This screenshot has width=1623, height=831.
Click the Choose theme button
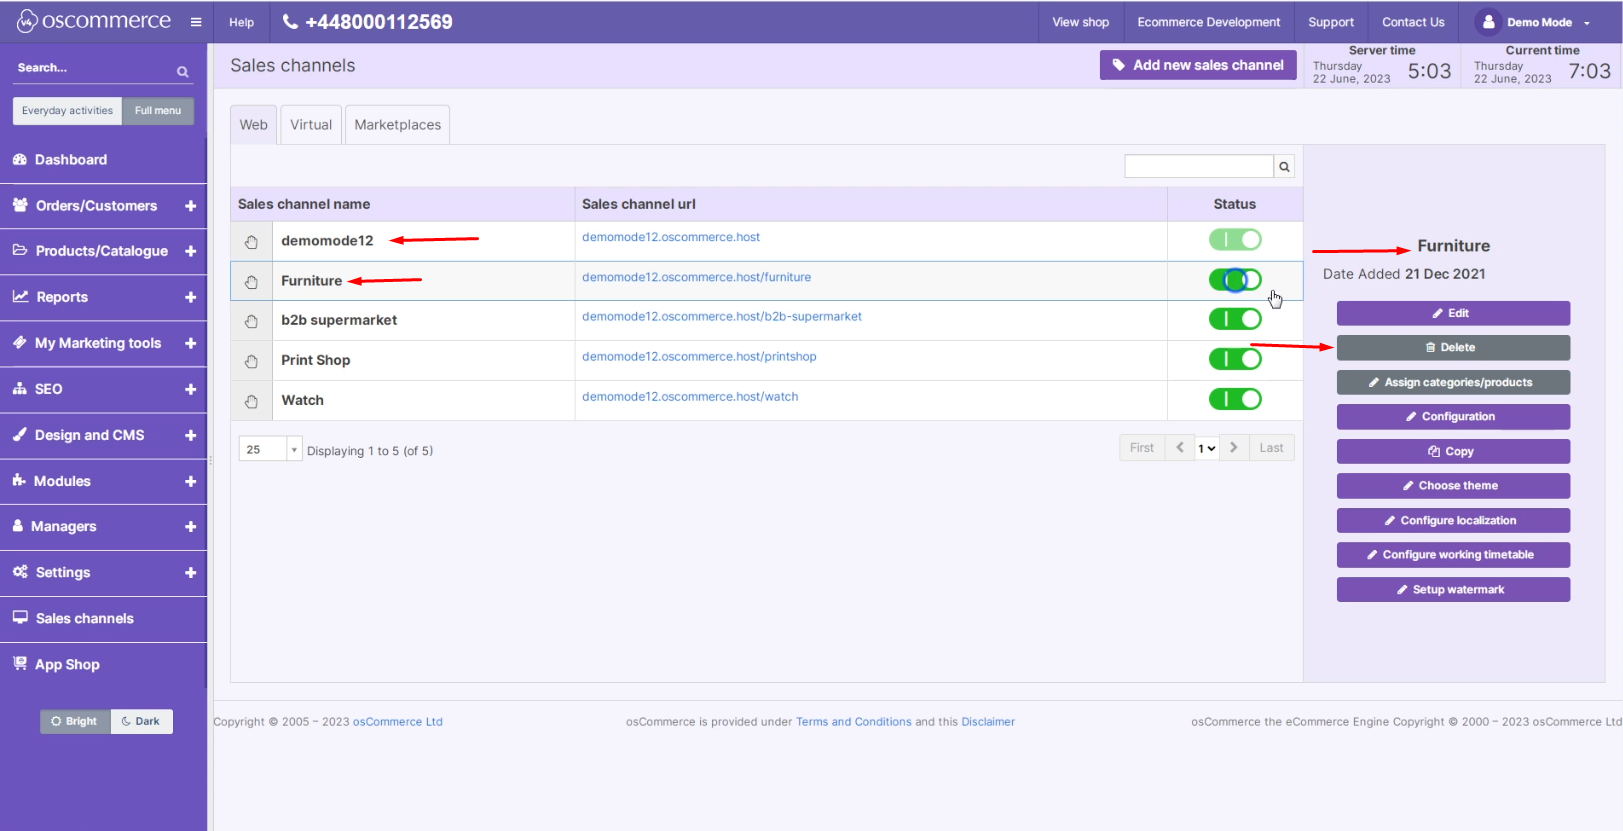[x=1453, y=485]
